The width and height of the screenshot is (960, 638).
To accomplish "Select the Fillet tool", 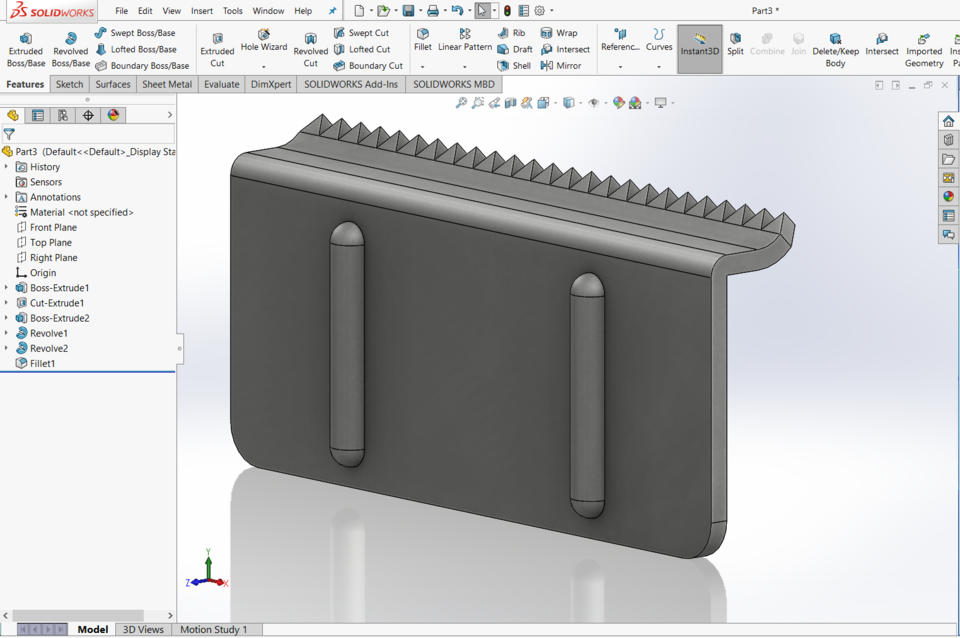I will 422,40.
